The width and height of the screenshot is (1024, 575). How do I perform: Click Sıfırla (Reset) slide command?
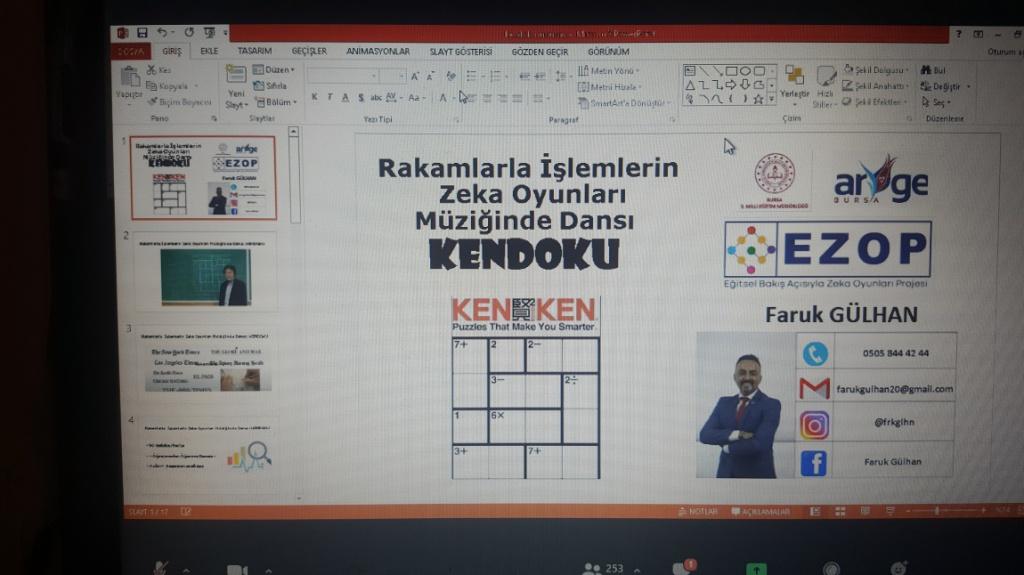[270, 86]
